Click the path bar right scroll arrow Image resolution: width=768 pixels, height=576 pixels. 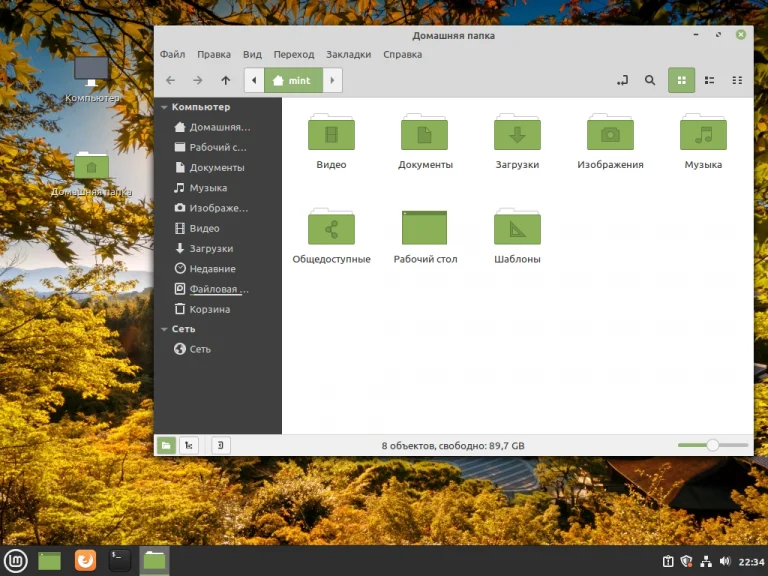(333, 81)
